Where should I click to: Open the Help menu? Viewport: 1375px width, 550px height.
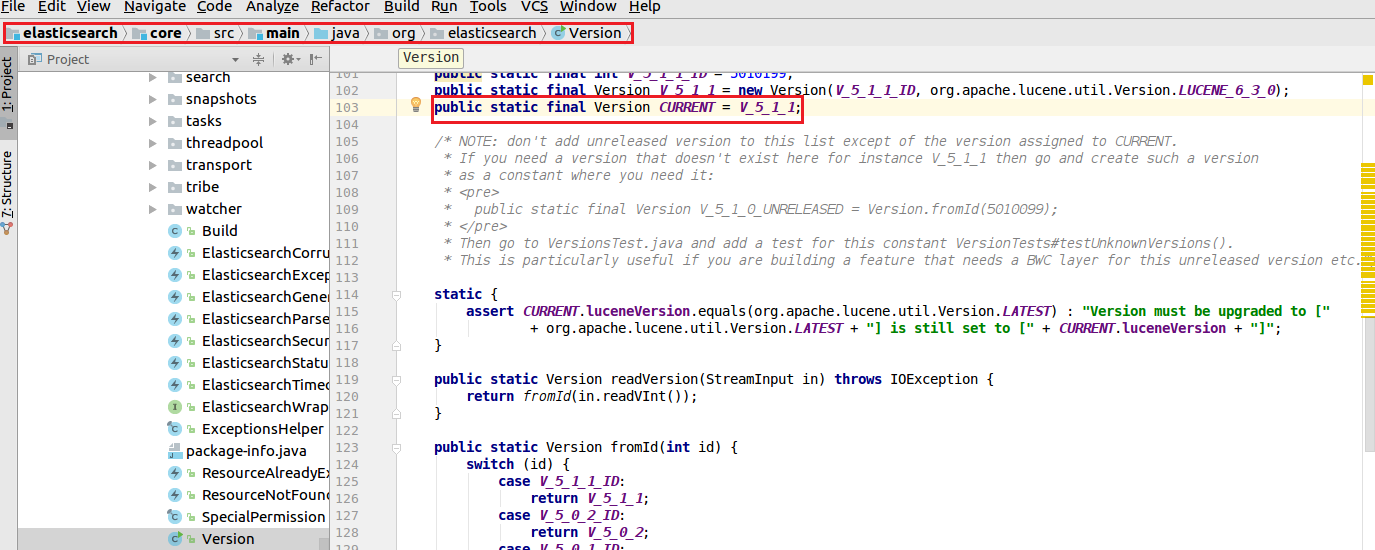(x=644, y=7)
